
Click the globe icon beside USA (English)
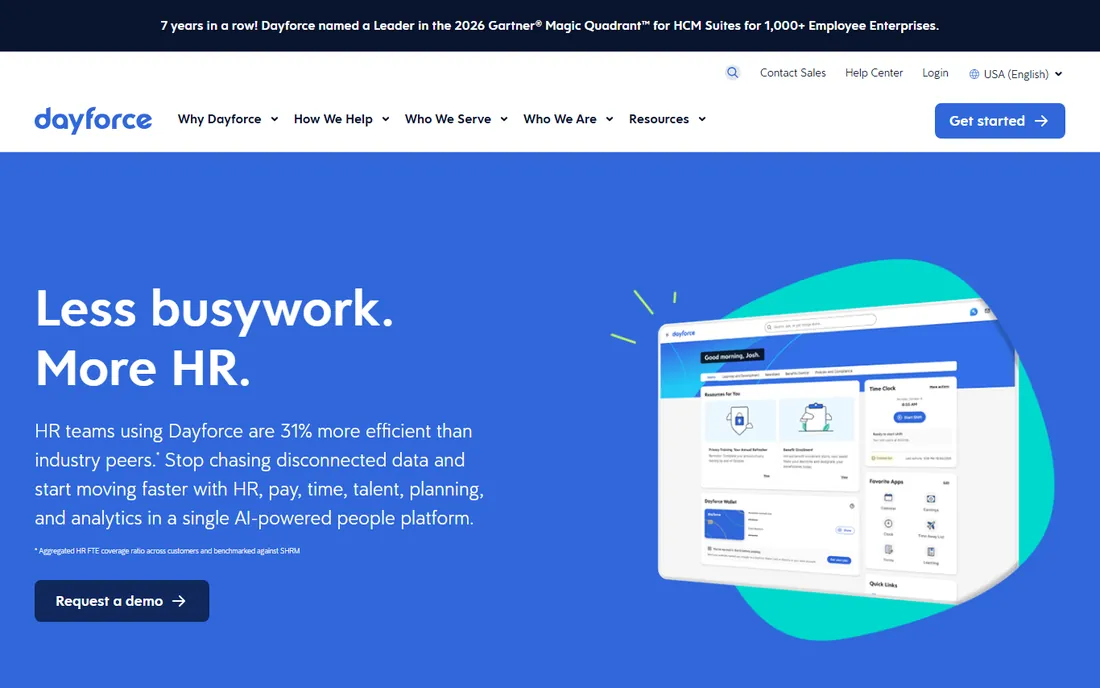(974, 74)
